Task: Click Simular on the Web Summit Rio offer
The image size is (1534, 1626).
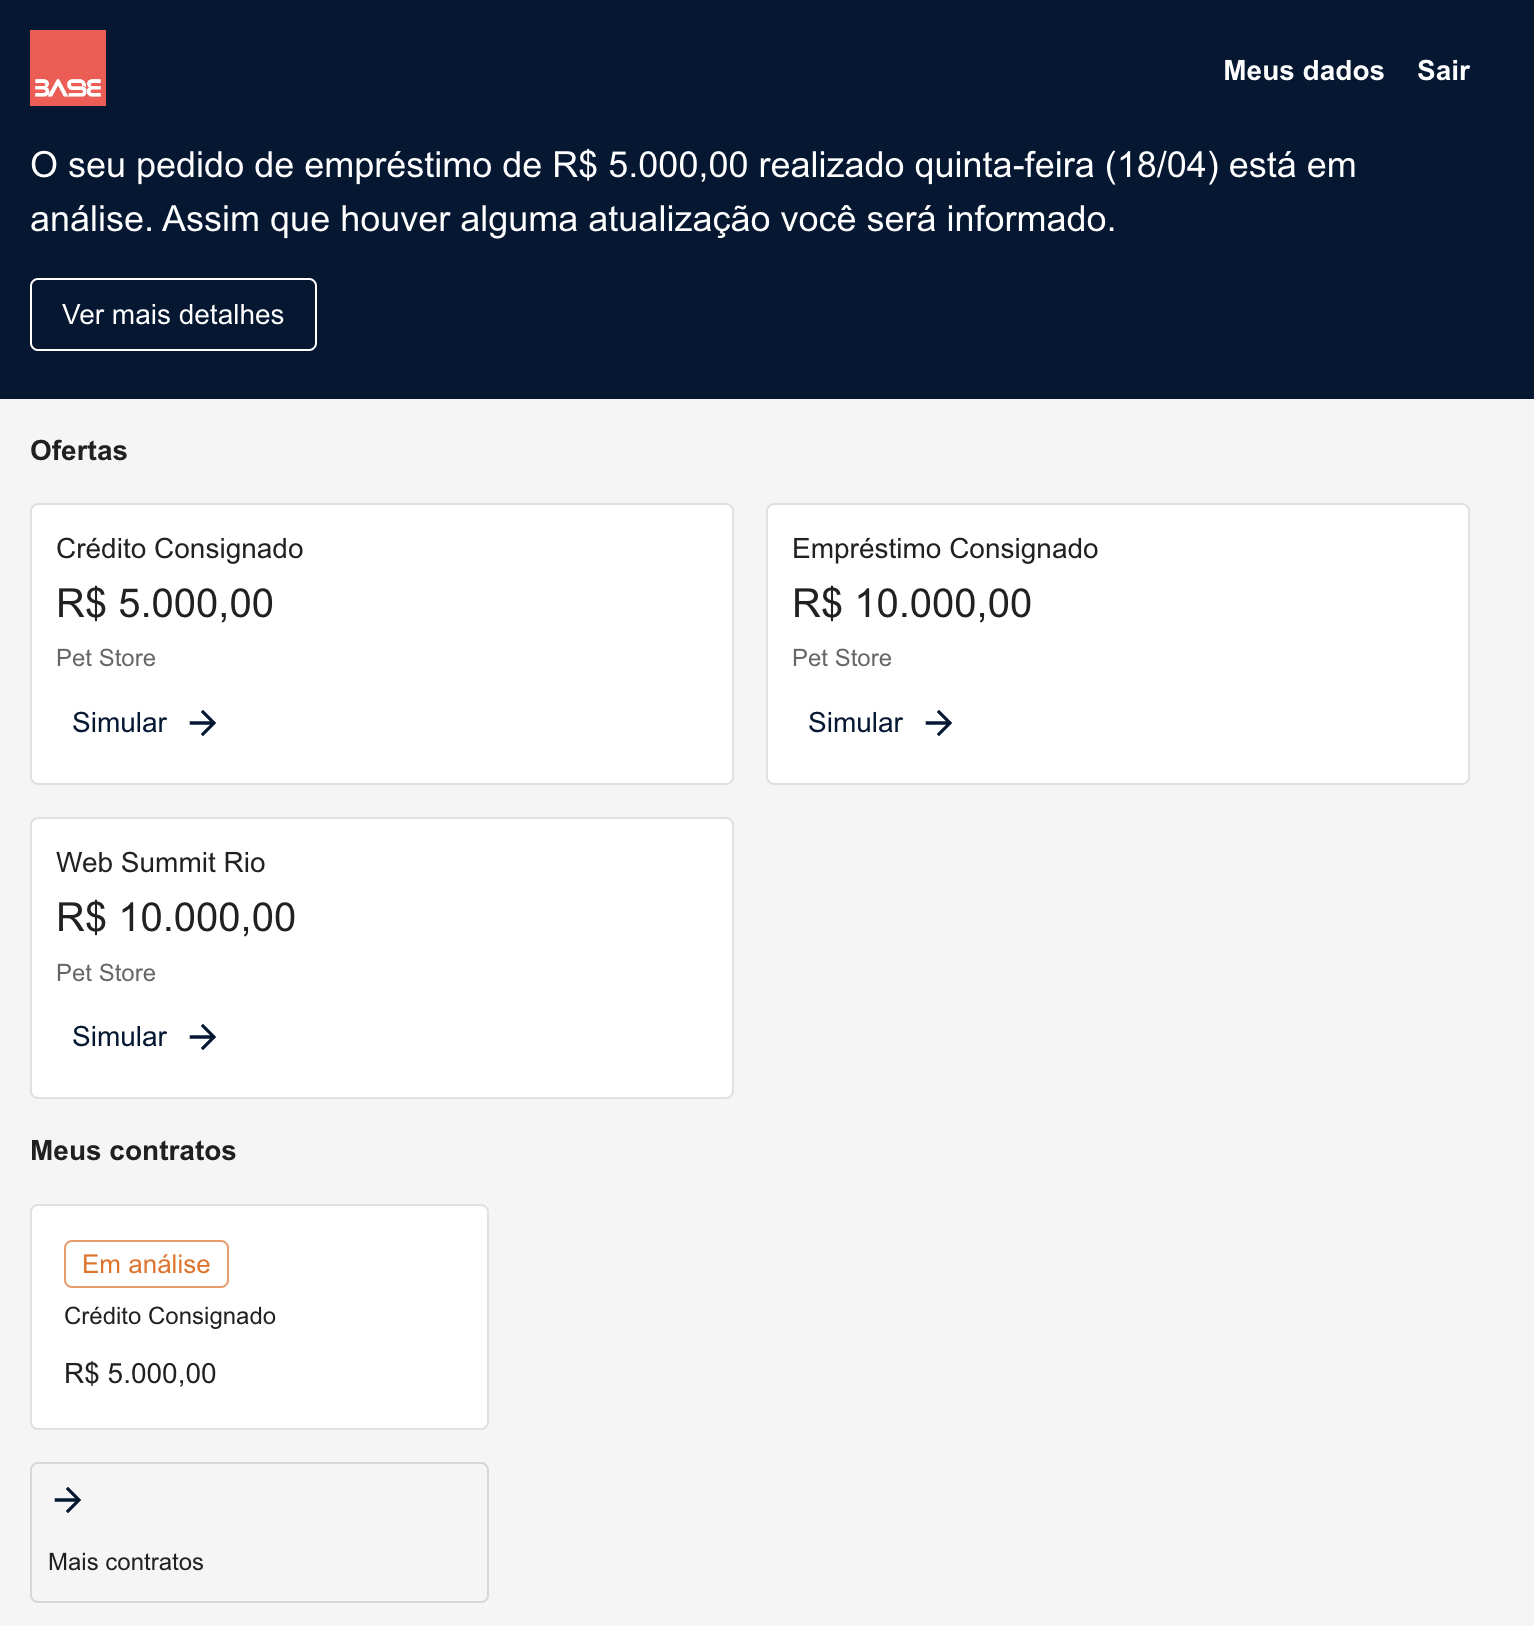Action: point(120,1037)
